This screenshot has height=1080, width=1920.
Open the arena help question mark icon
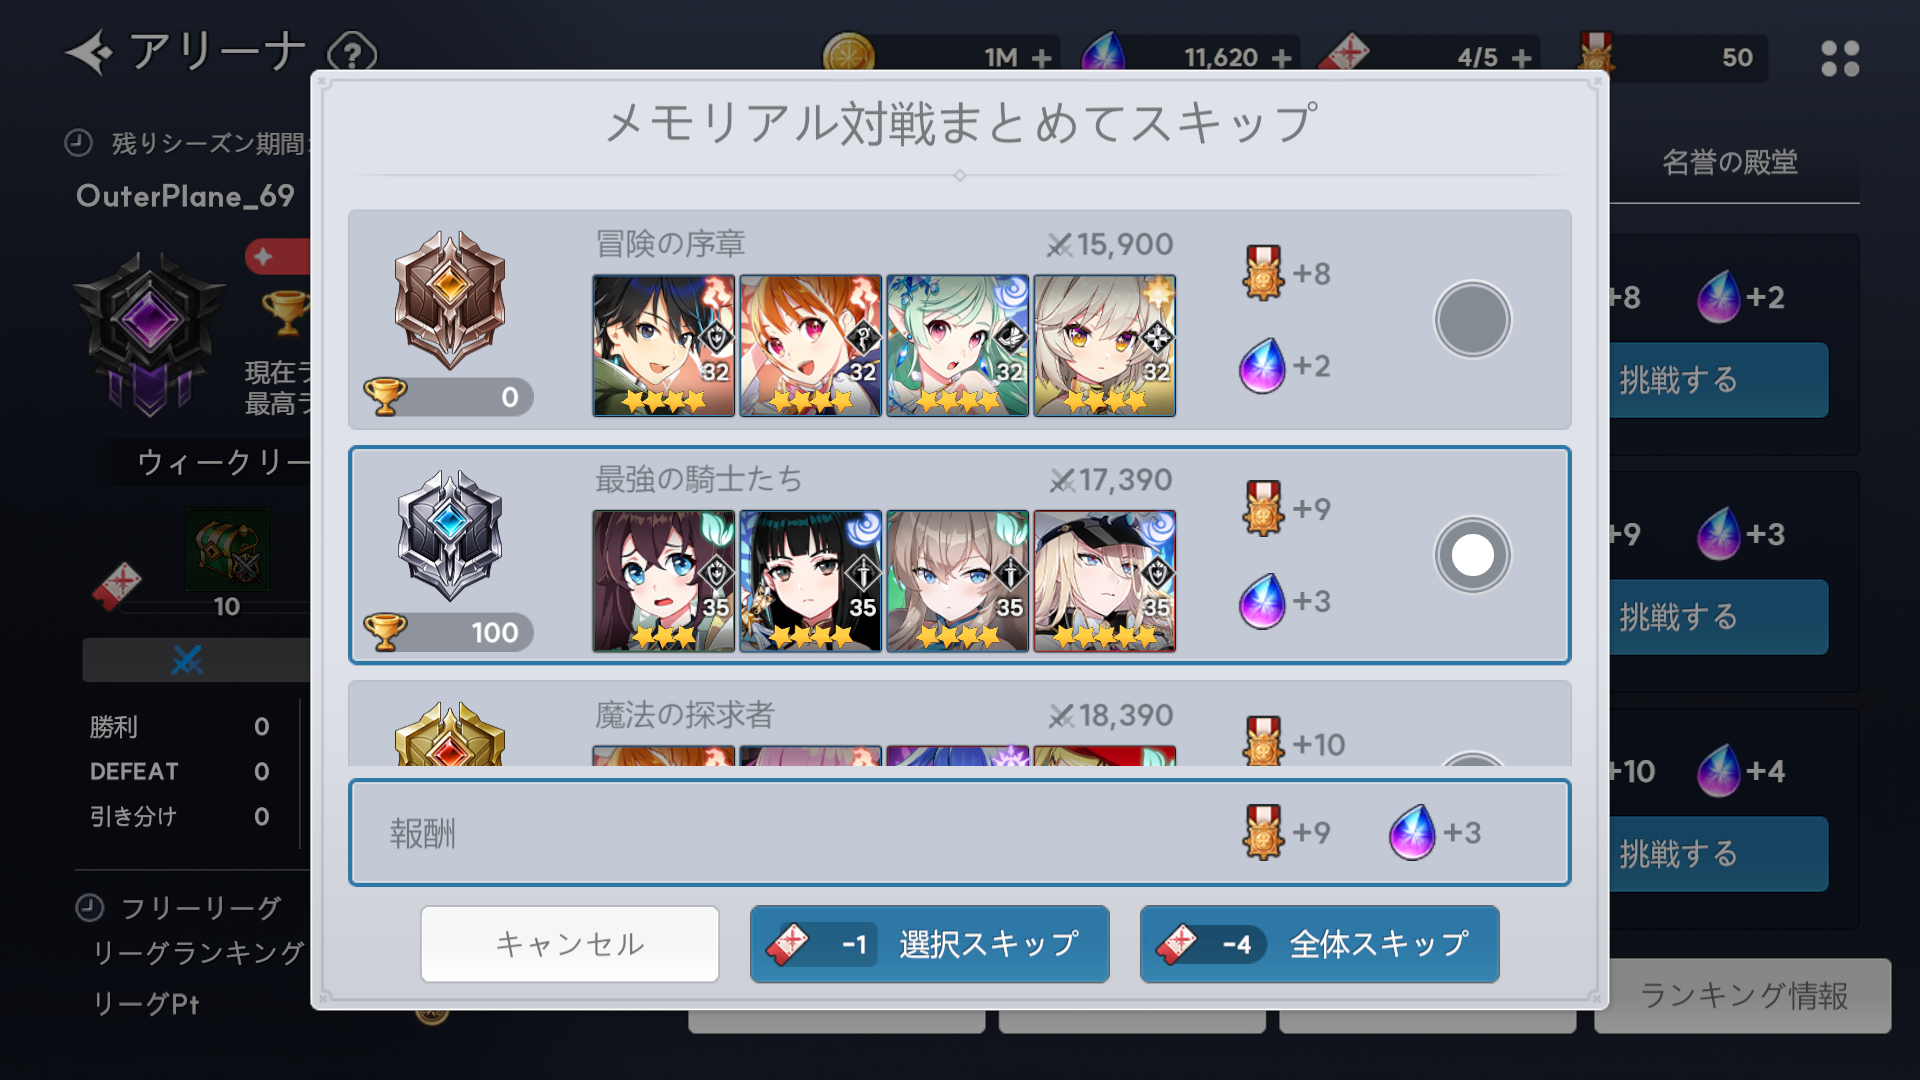pos(352,52)
